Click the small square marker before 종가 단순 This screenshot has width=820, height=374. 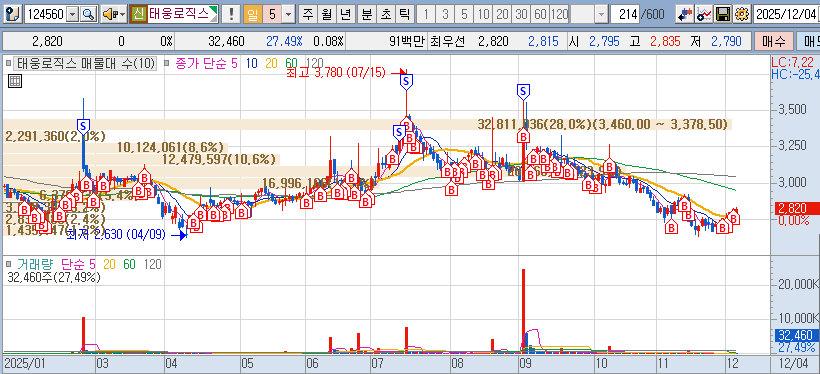click(x=167, y=64)
